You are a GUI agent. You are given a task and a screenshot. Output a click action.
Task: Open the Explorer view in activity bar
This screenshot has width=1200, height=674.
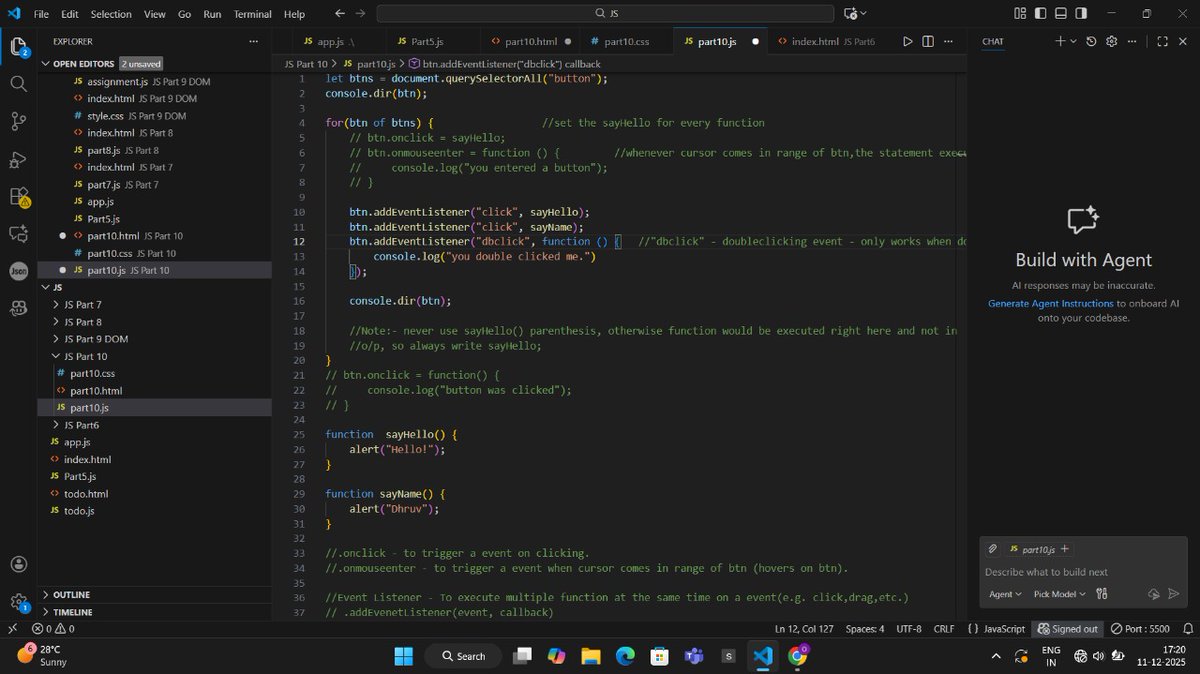(x=18, y=46)
